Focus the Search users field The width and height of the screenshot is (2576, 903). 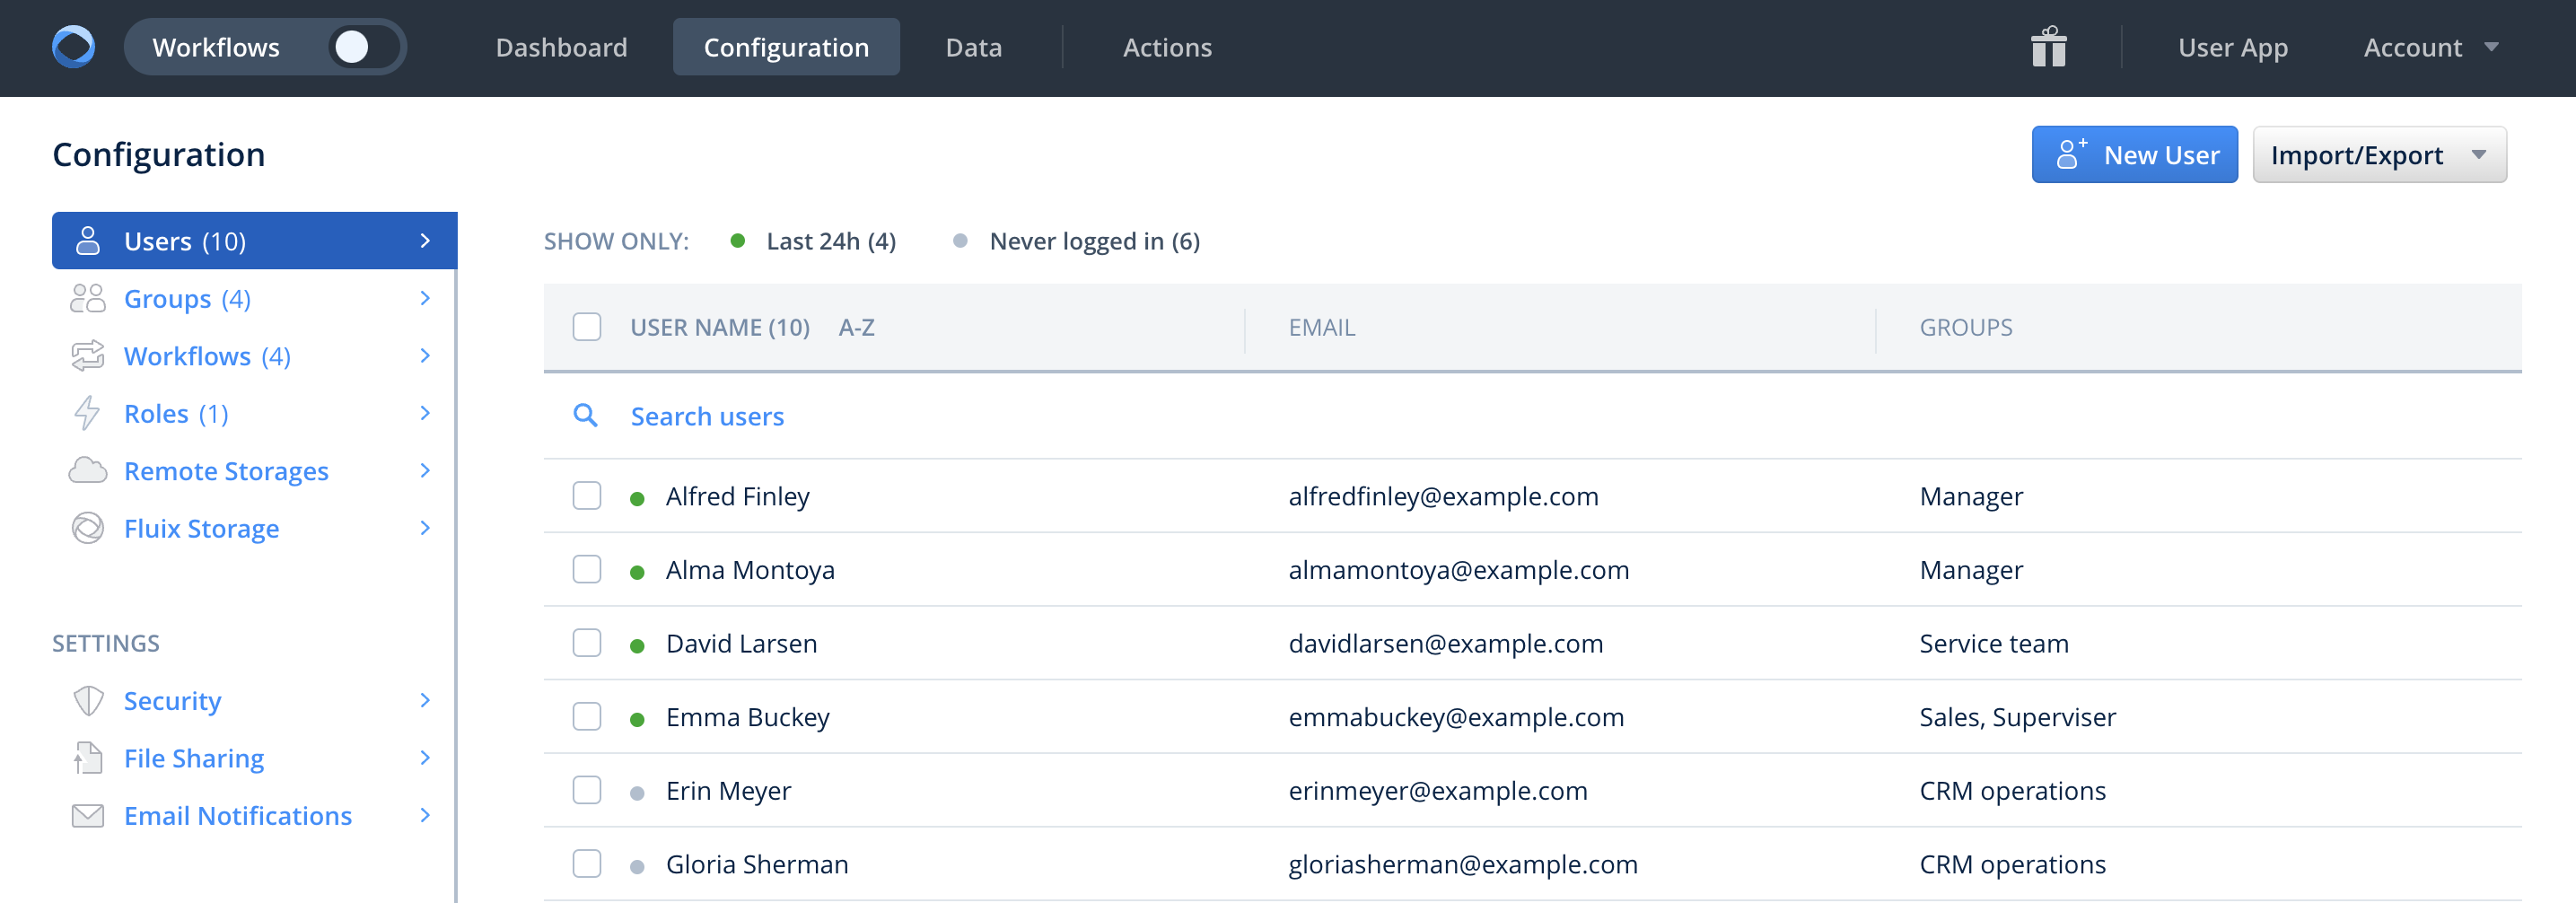707,416
